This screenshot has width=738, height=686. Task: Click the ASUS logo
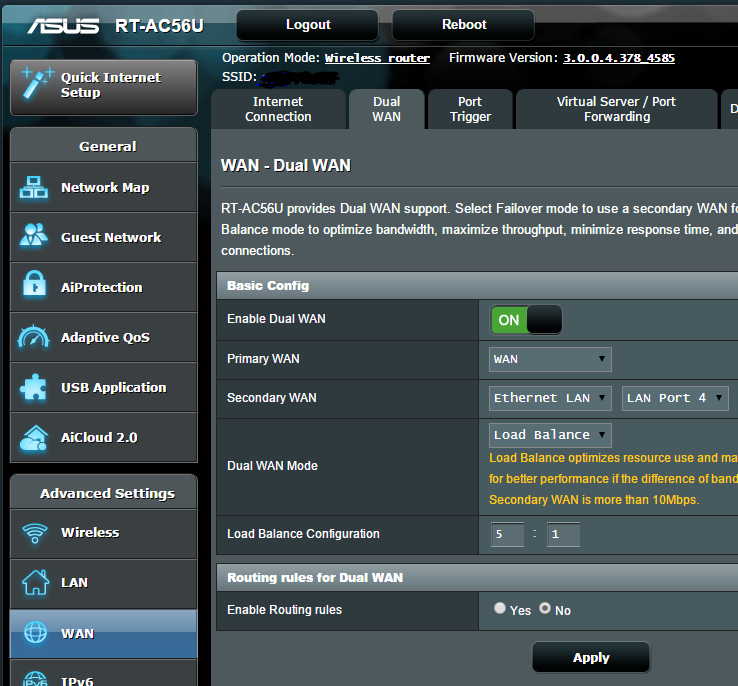tap(63, 26)
